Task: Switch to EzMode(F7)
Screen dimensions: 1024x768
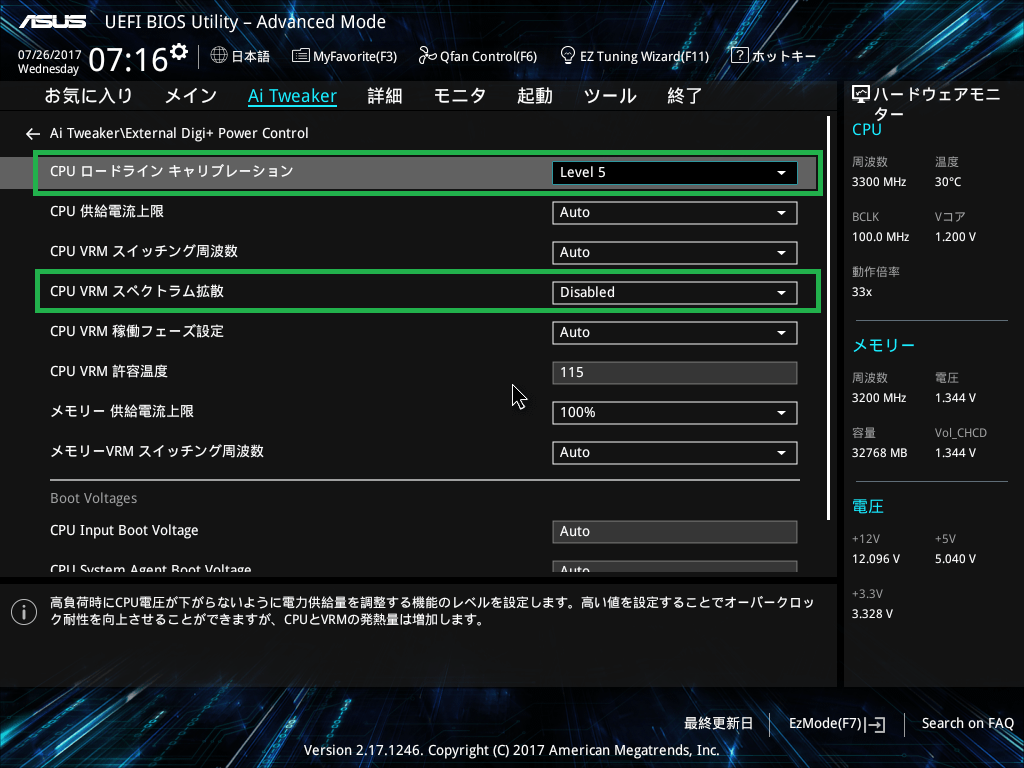Action: click(825, 724)
